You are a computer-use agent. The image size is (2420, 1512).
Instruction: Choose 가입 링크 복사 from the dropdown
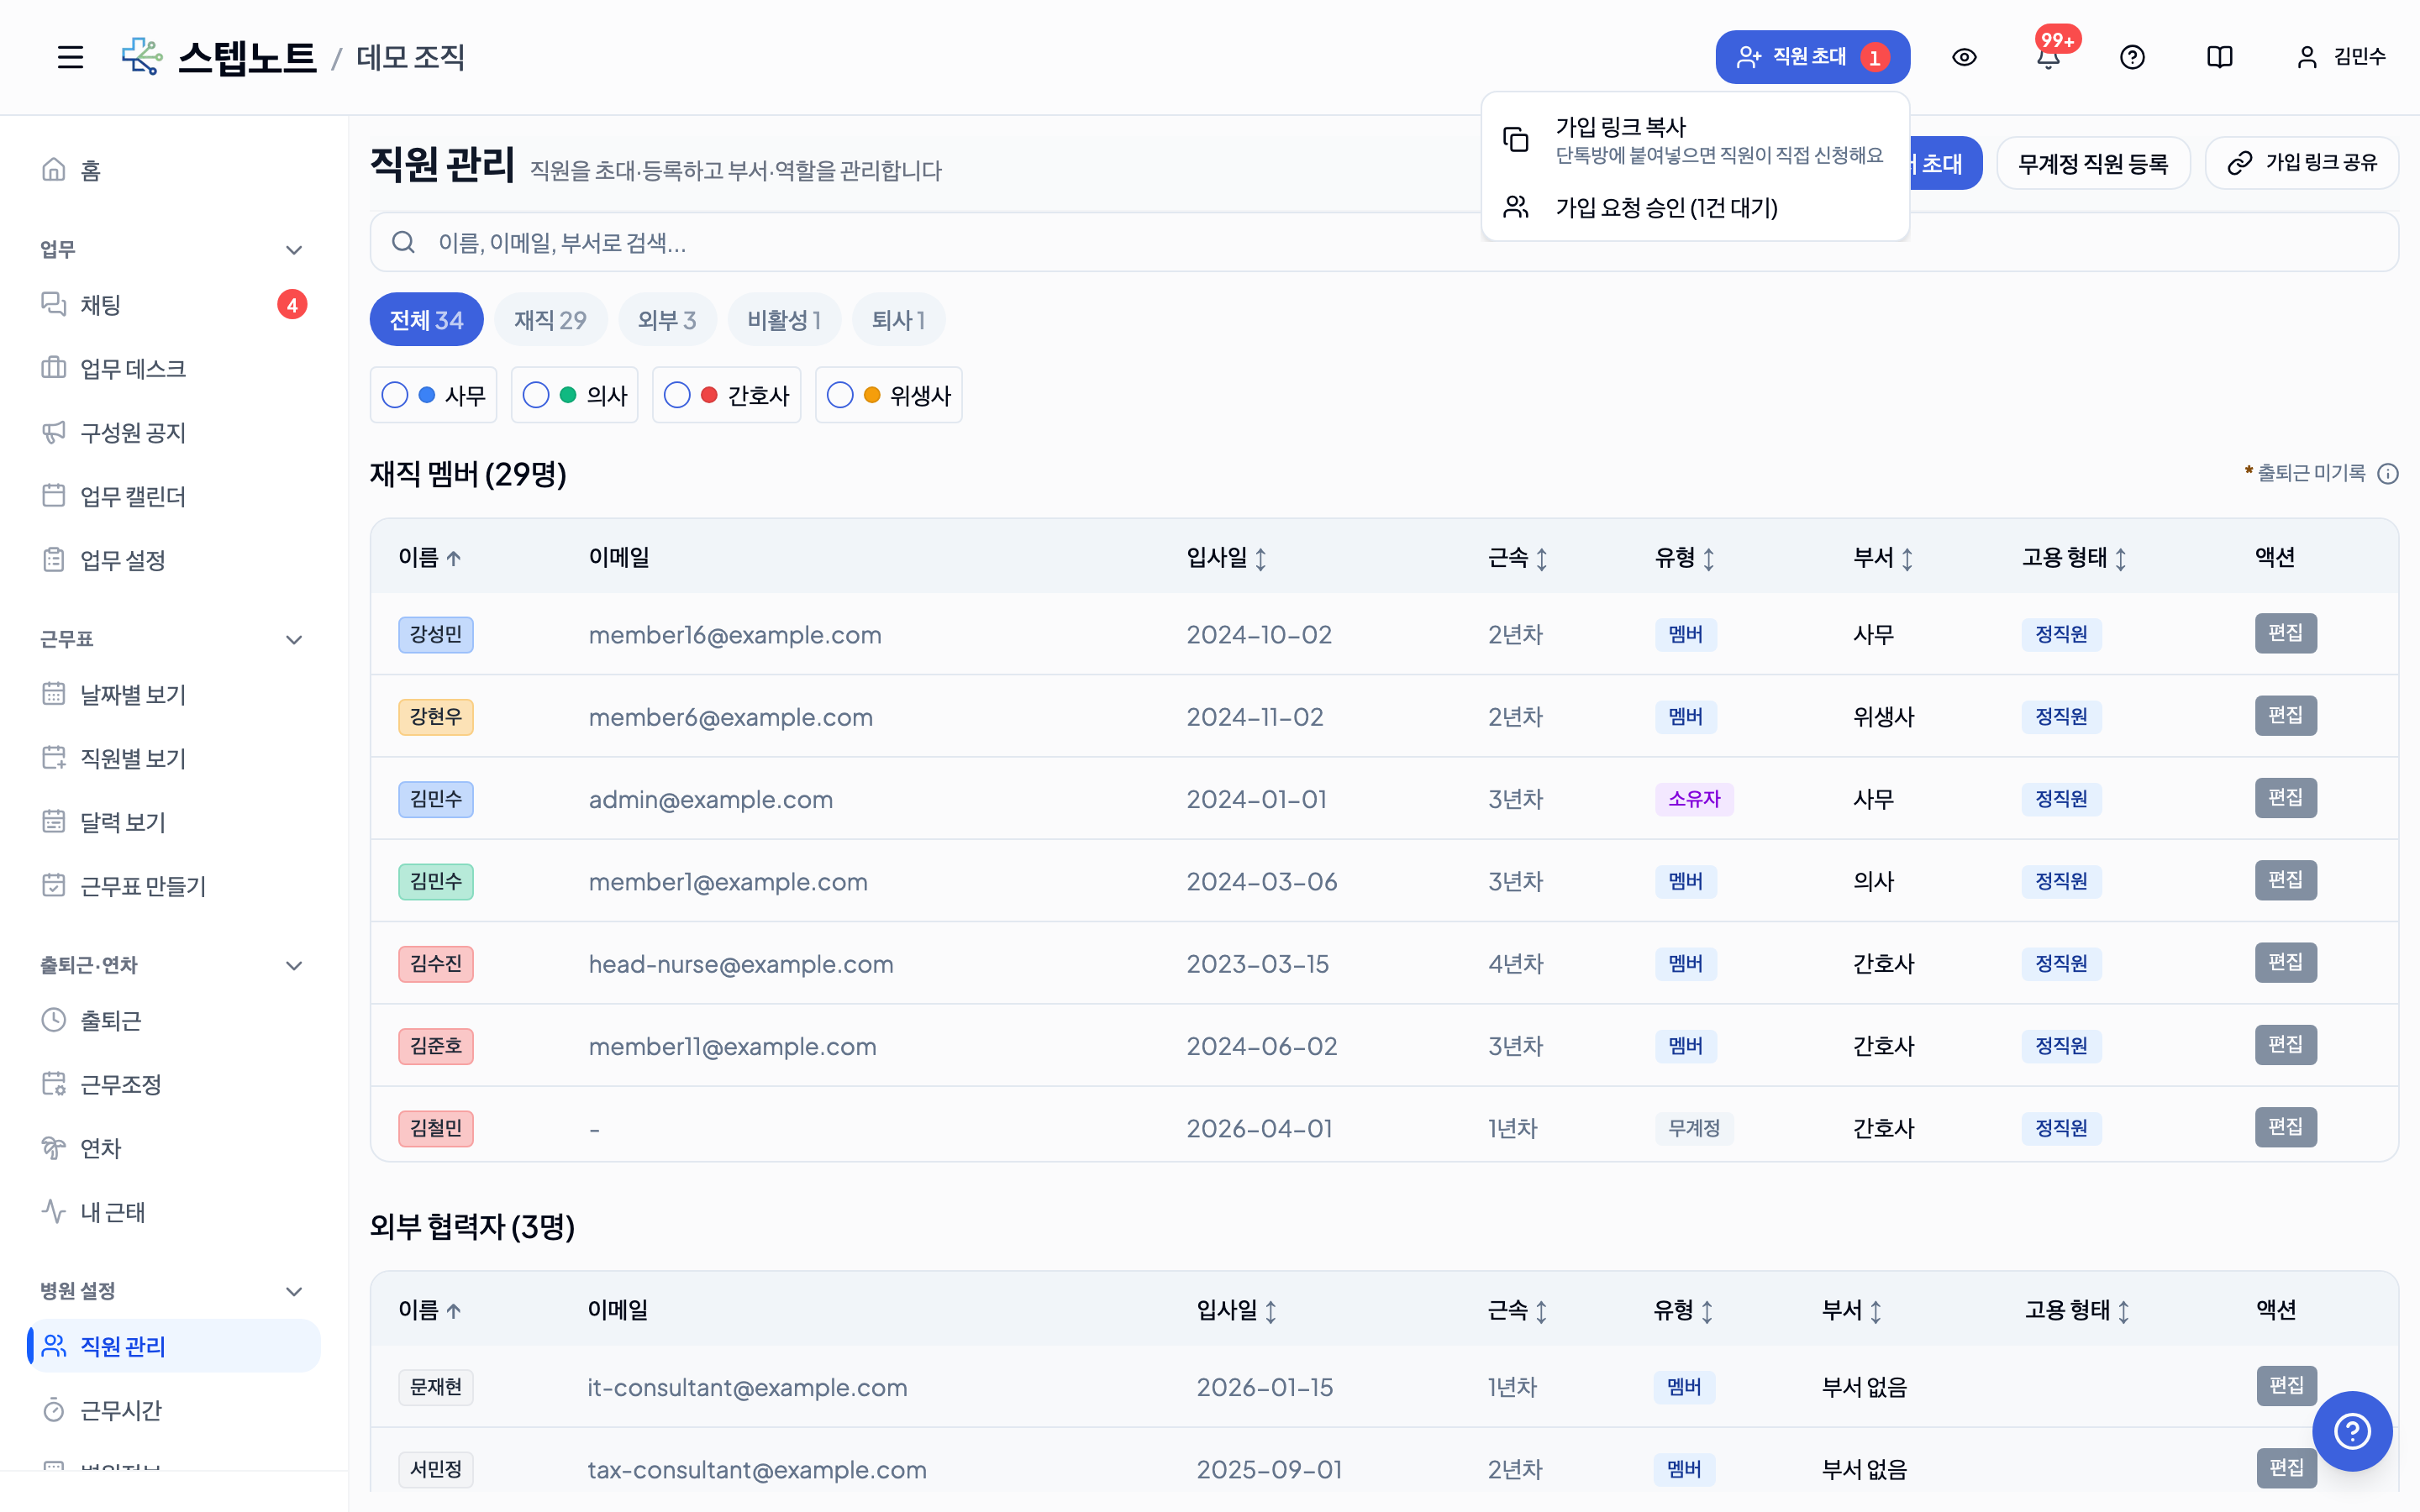1695,139
